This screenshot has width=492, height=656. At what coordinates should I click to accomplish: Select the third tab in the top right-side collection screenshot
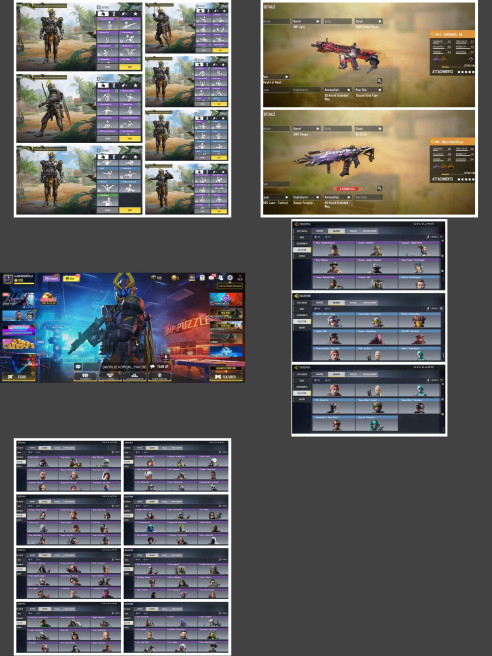coord(354,231)
